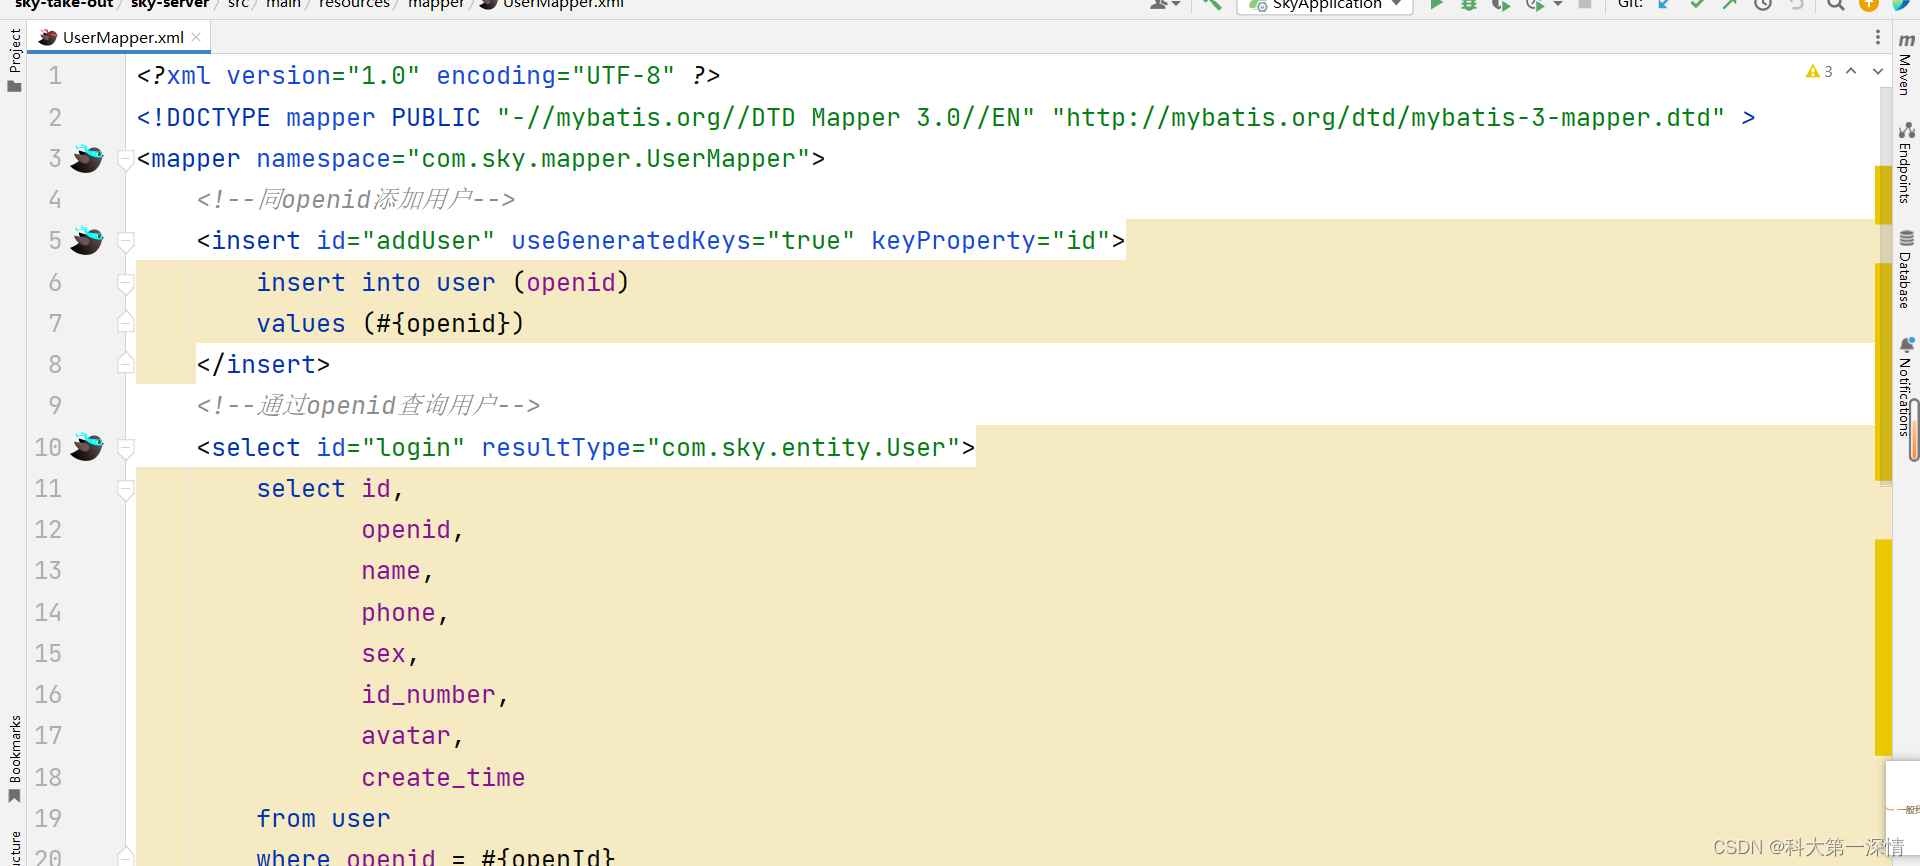This screenshot has height=866, width=1920.
Task: Open the Notifications tool window
Action: click(1906, 387)
